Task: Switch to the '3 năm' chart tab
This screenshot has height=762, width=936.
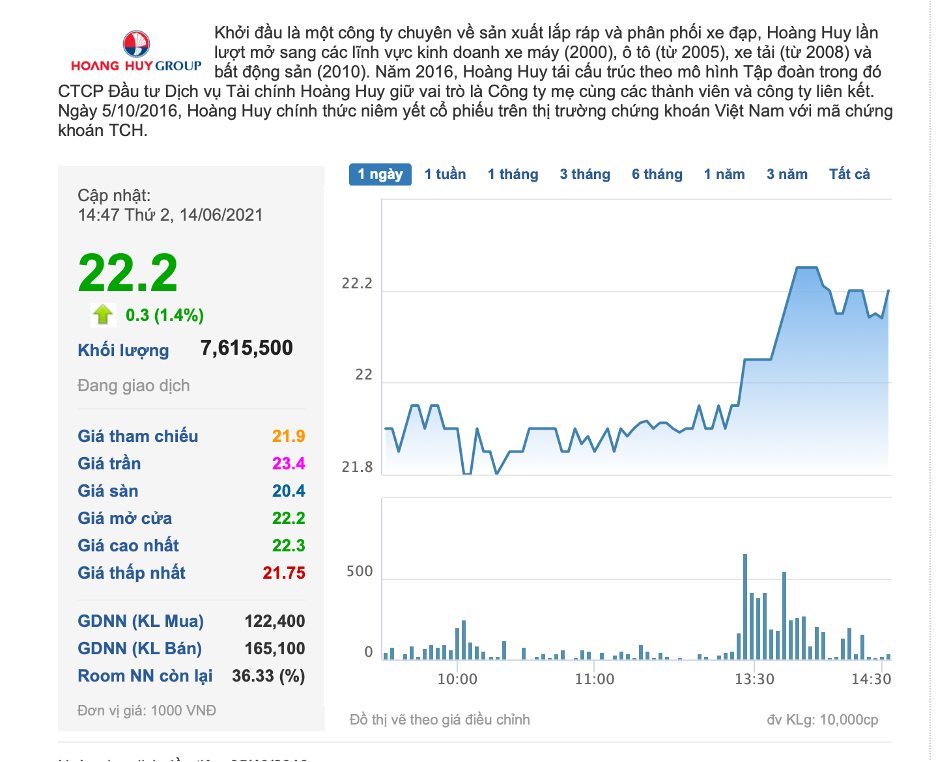Action: pos(787,174)
